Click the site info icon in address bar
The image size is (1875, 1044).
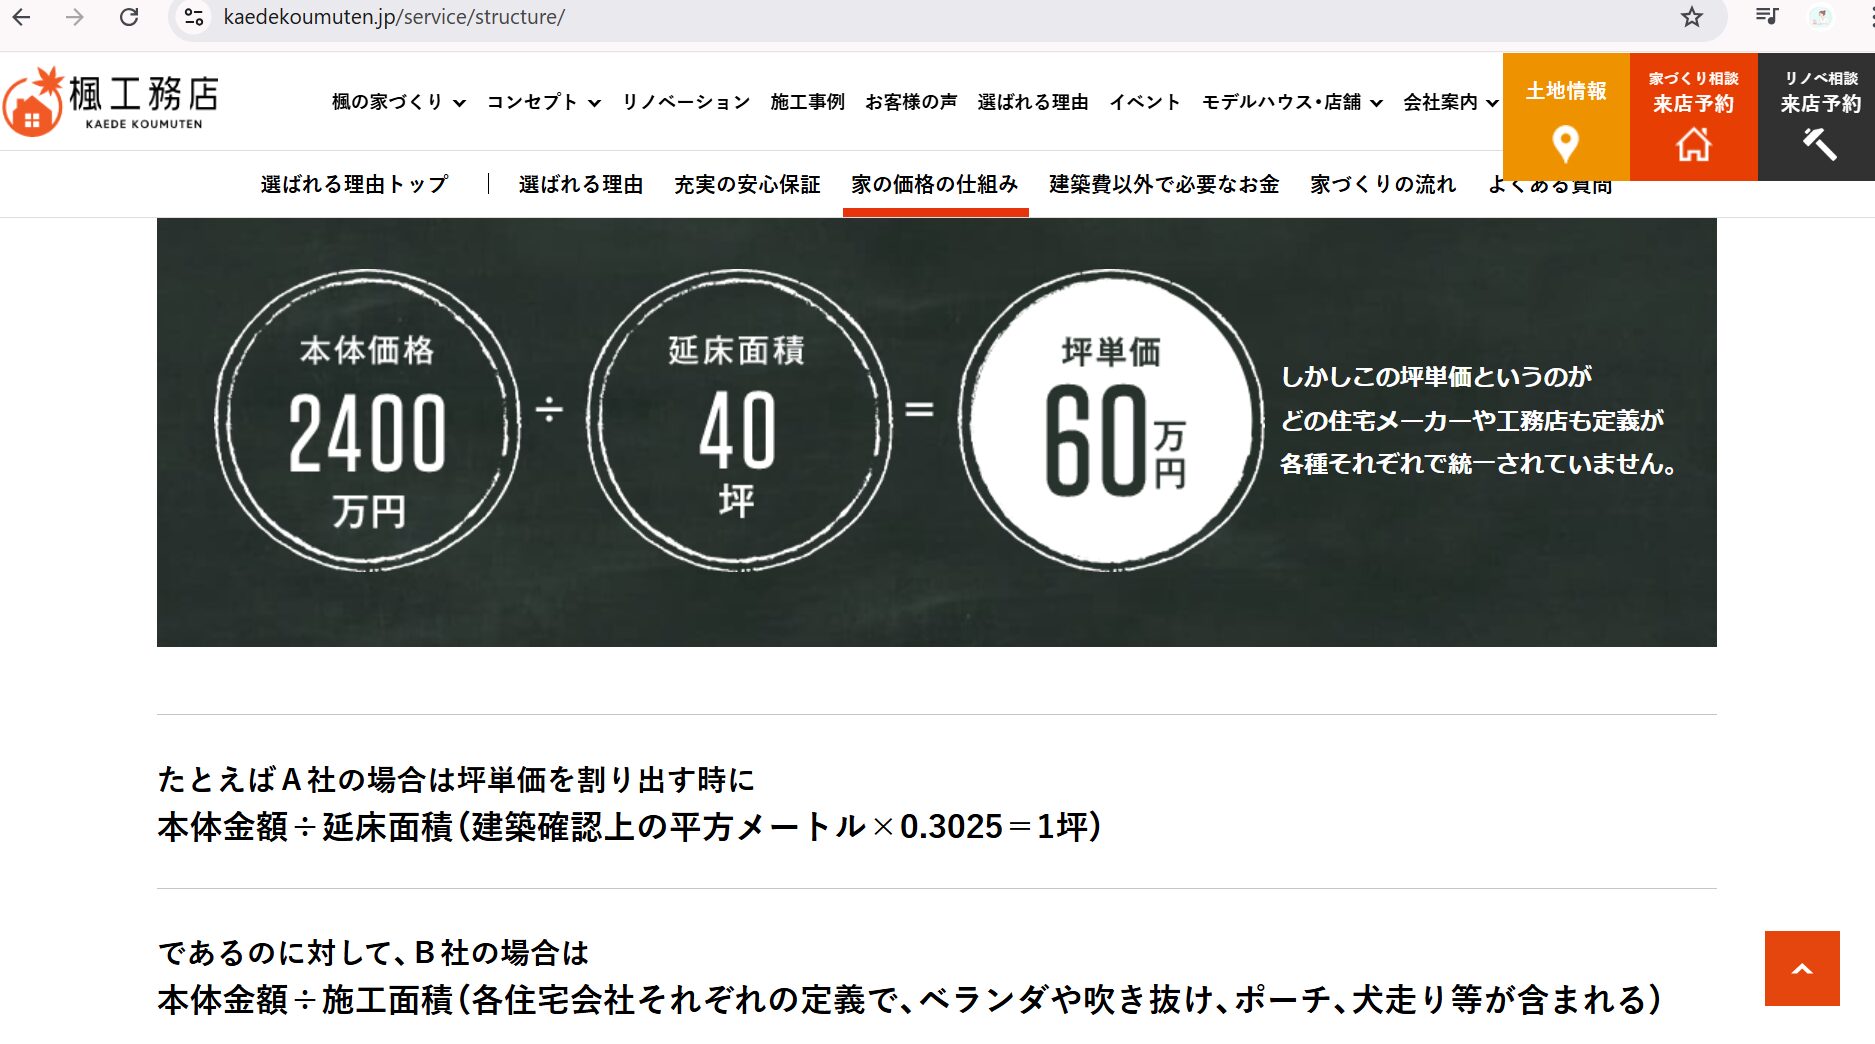coord(194,17)
